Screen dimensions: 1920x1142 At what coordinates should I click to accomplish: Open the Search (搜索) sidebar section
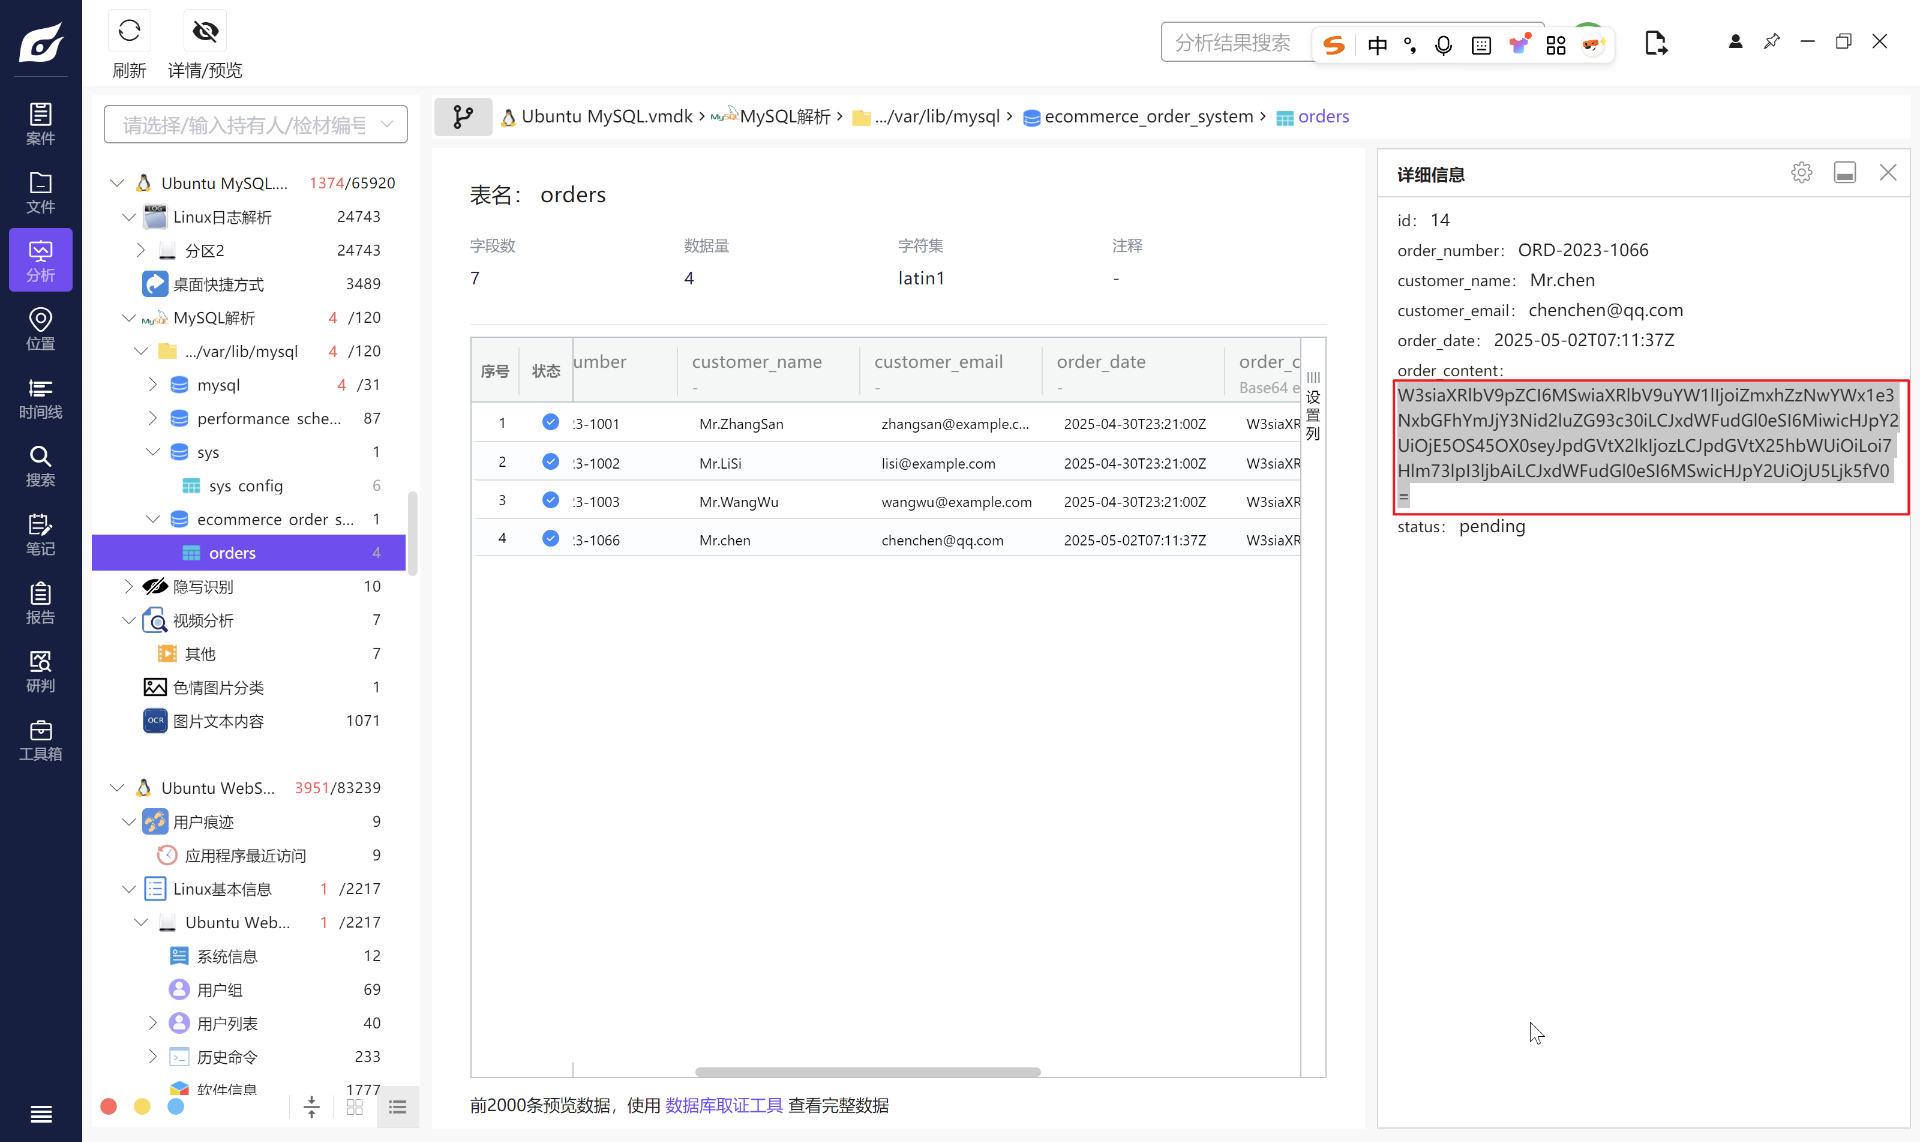40,466
